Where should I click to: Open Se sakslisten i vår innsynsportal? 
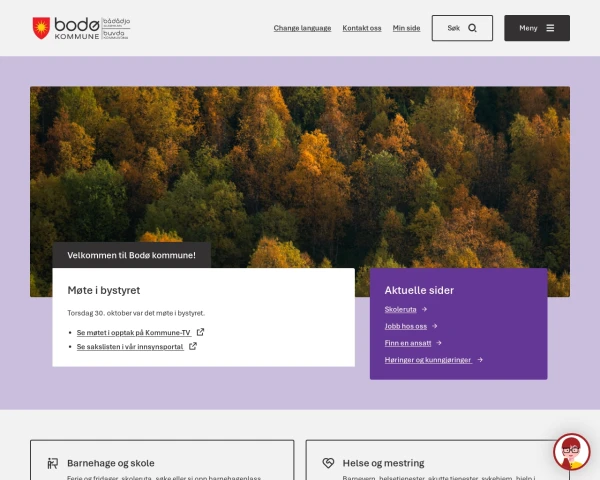[130, 346]
